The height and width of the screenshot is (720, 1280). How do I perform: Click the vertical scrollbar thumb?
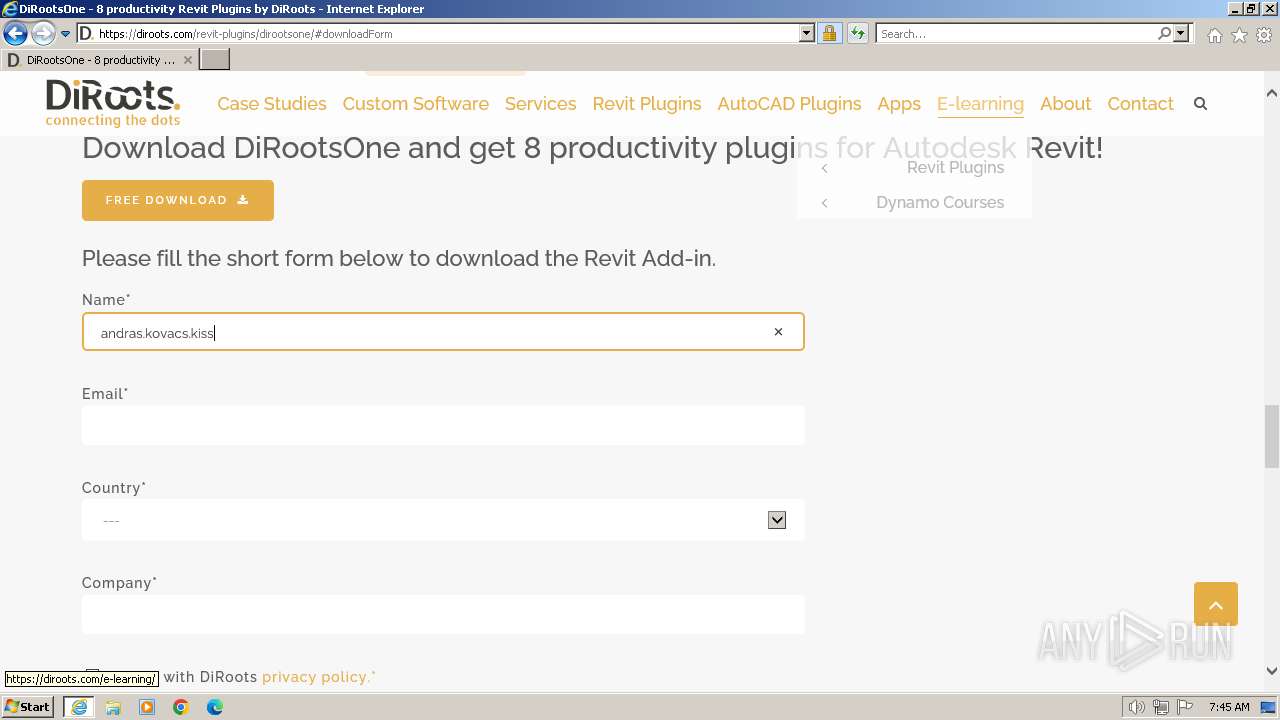coord(1272,436)
